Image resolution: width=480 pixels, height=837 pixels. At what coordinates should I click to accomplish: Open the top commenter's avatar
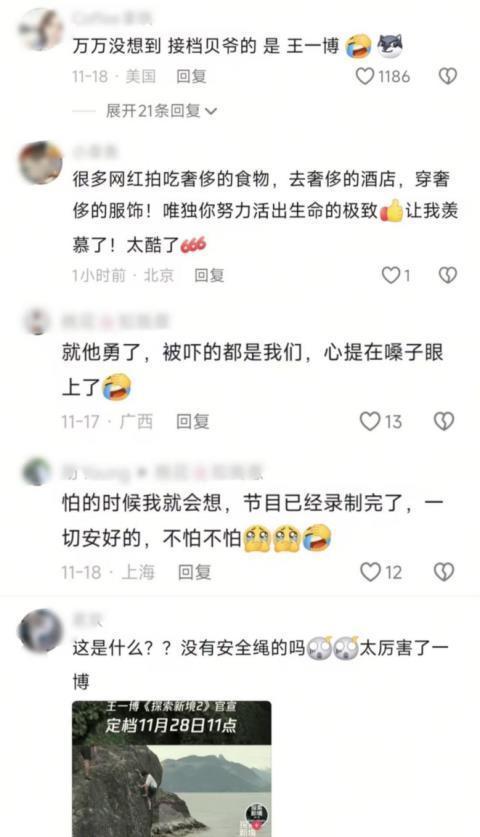(x=41, y=29)
